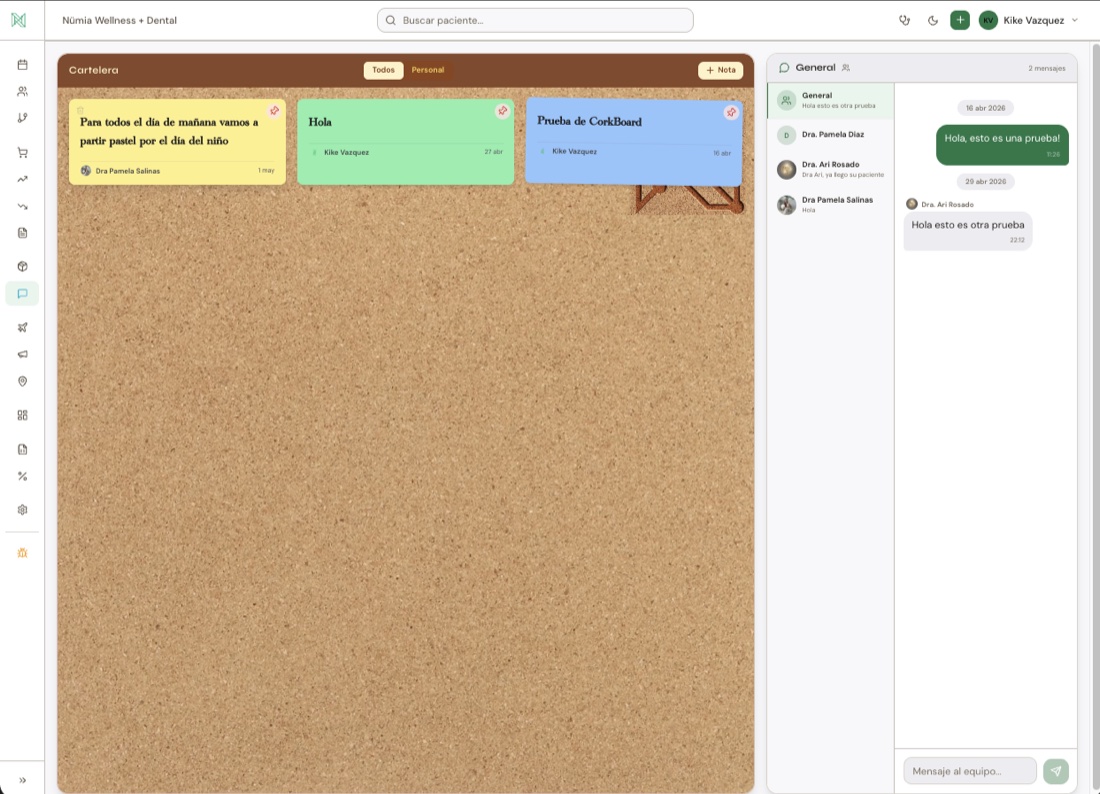
Task: Open chat with Dra. Ari Rosado
Action: tap(831, 169)
